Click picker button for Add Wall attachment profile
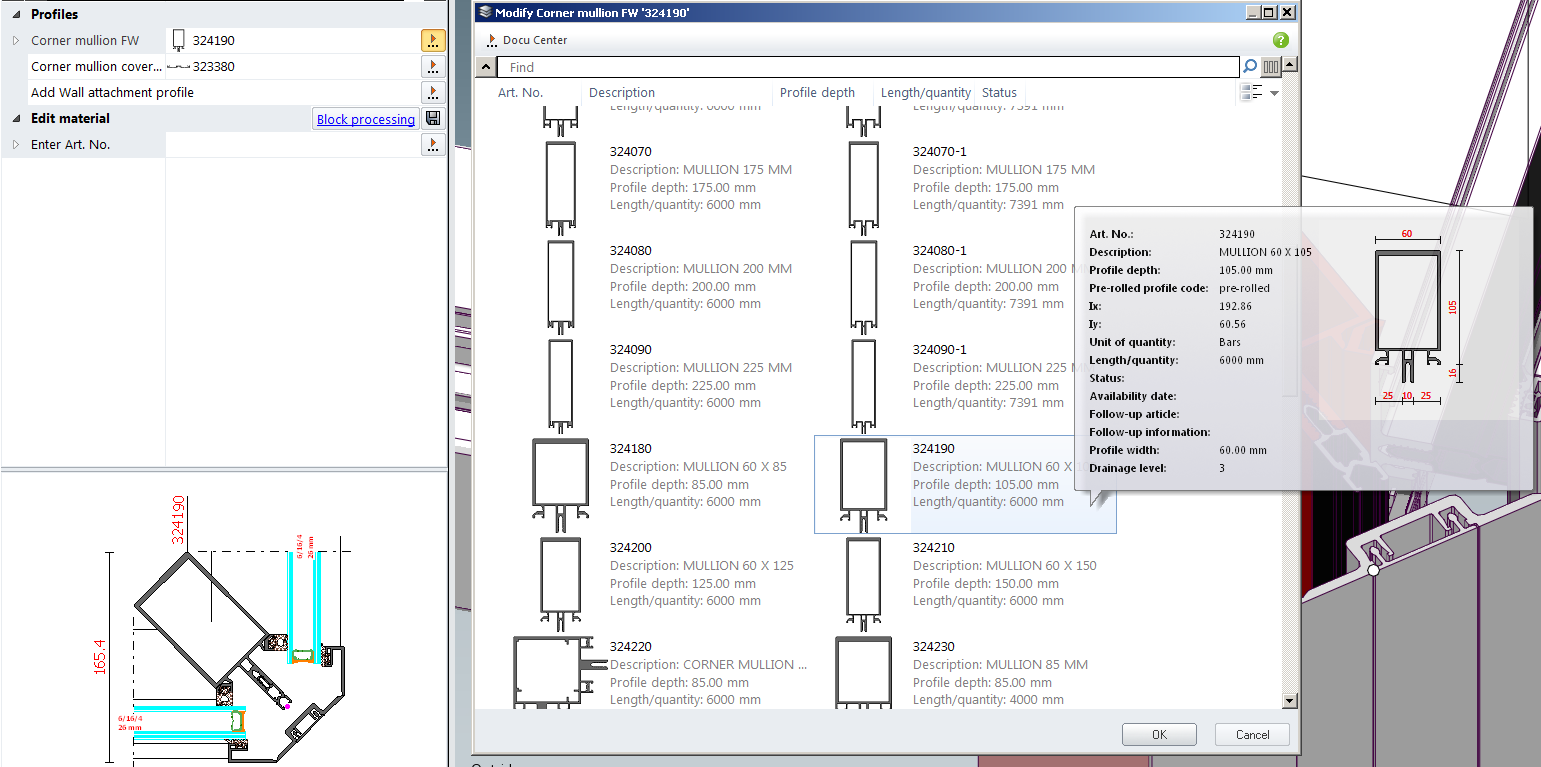The height and width of the screenshot is (767, 1541). click(432, 93)
